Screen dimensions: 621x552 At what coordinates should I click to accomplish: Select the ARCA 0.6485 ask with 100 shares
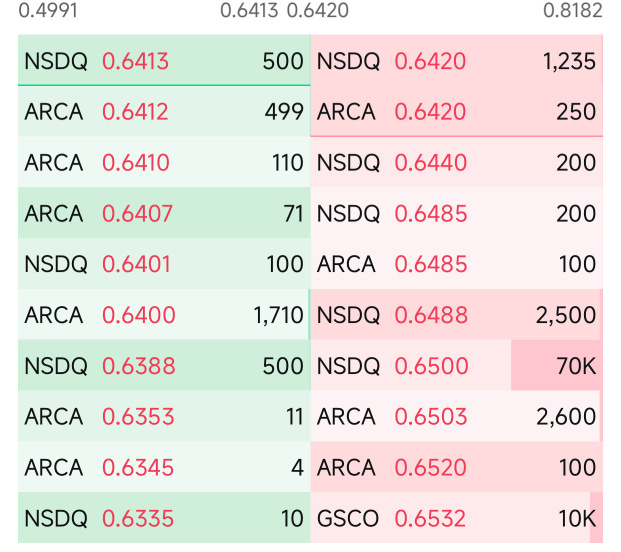(x=457, y=263)
